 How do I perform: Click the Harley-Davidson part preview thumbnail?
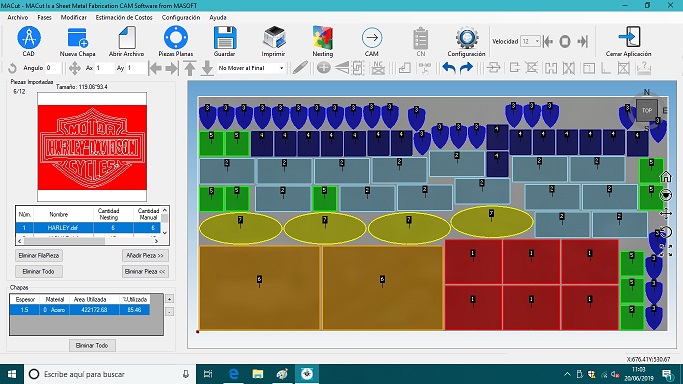pyautogui.click(x=92, y=147)
